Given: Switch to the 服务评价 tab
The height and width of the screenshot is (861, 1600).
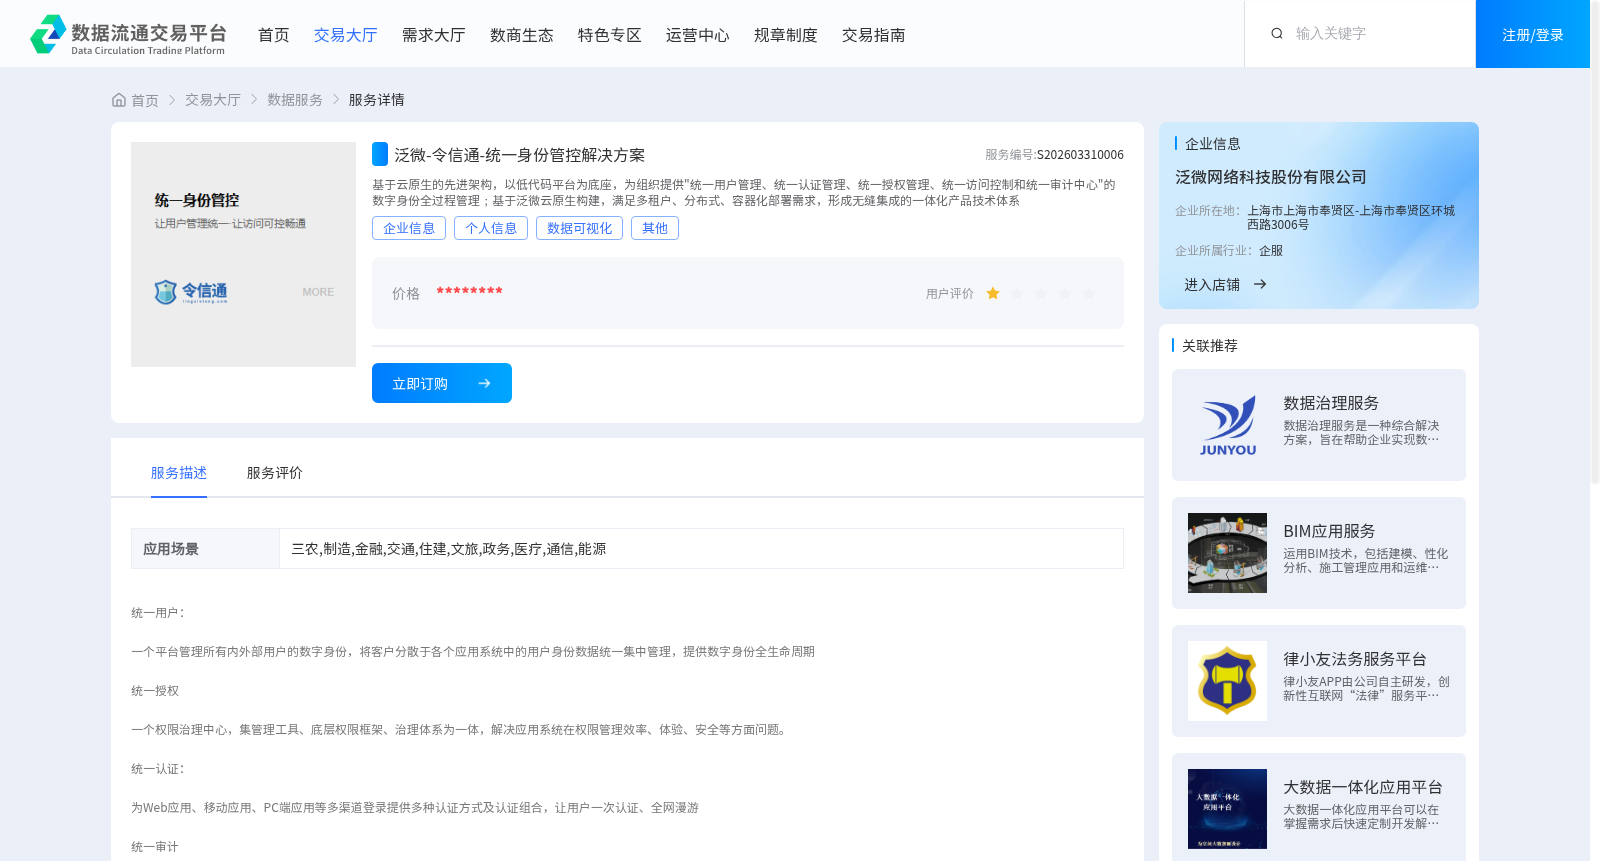Looking at the screenshot, I should (x=275, y=473).
